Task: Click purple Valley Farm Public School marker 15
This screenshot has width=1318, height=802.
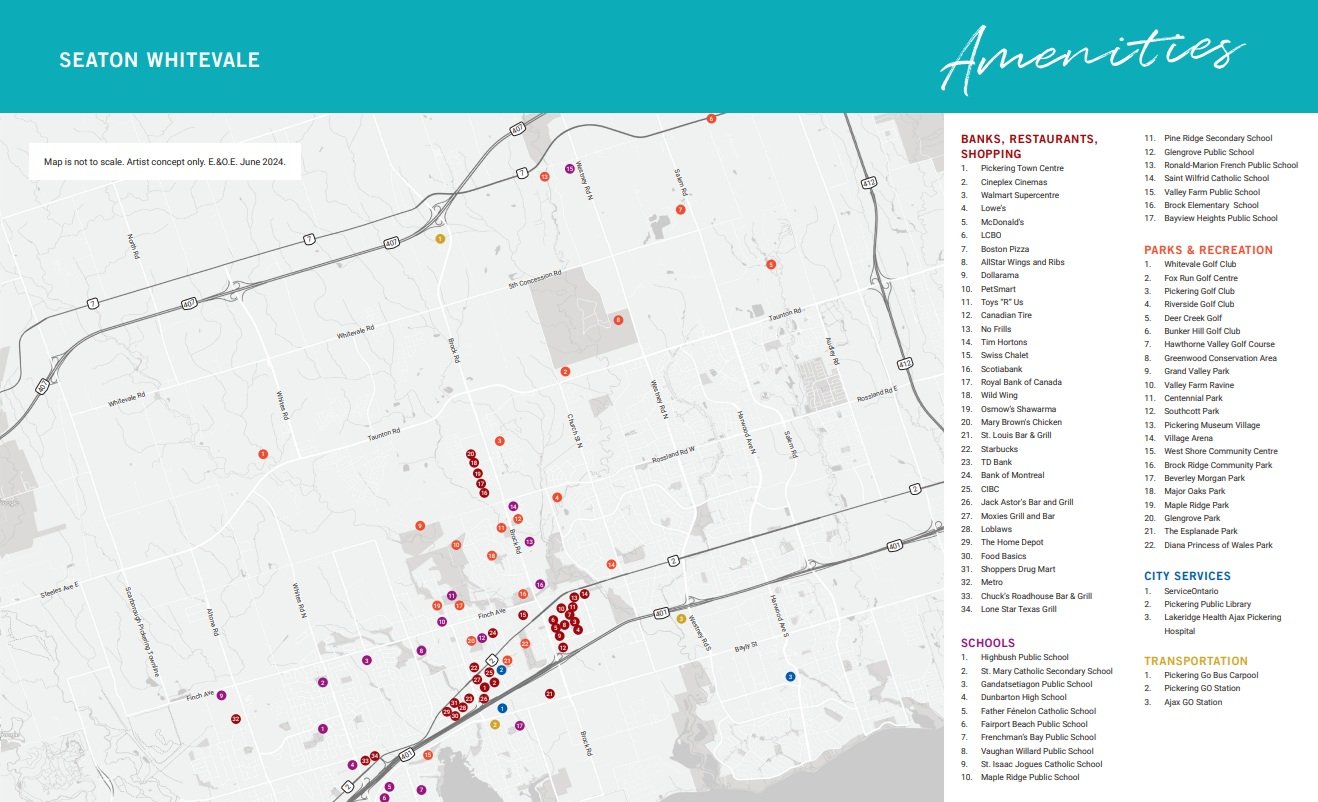Action: coord(570,169)
